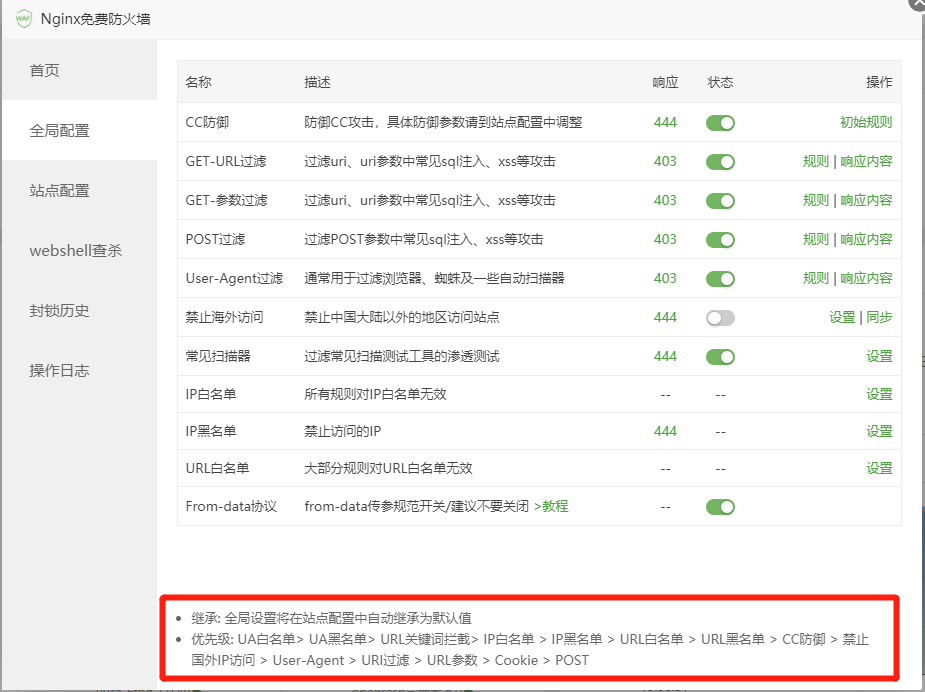The image size is (925, 692).
Task: Open 响应内容 for GET-URL过滤
Action: [866, 161]
